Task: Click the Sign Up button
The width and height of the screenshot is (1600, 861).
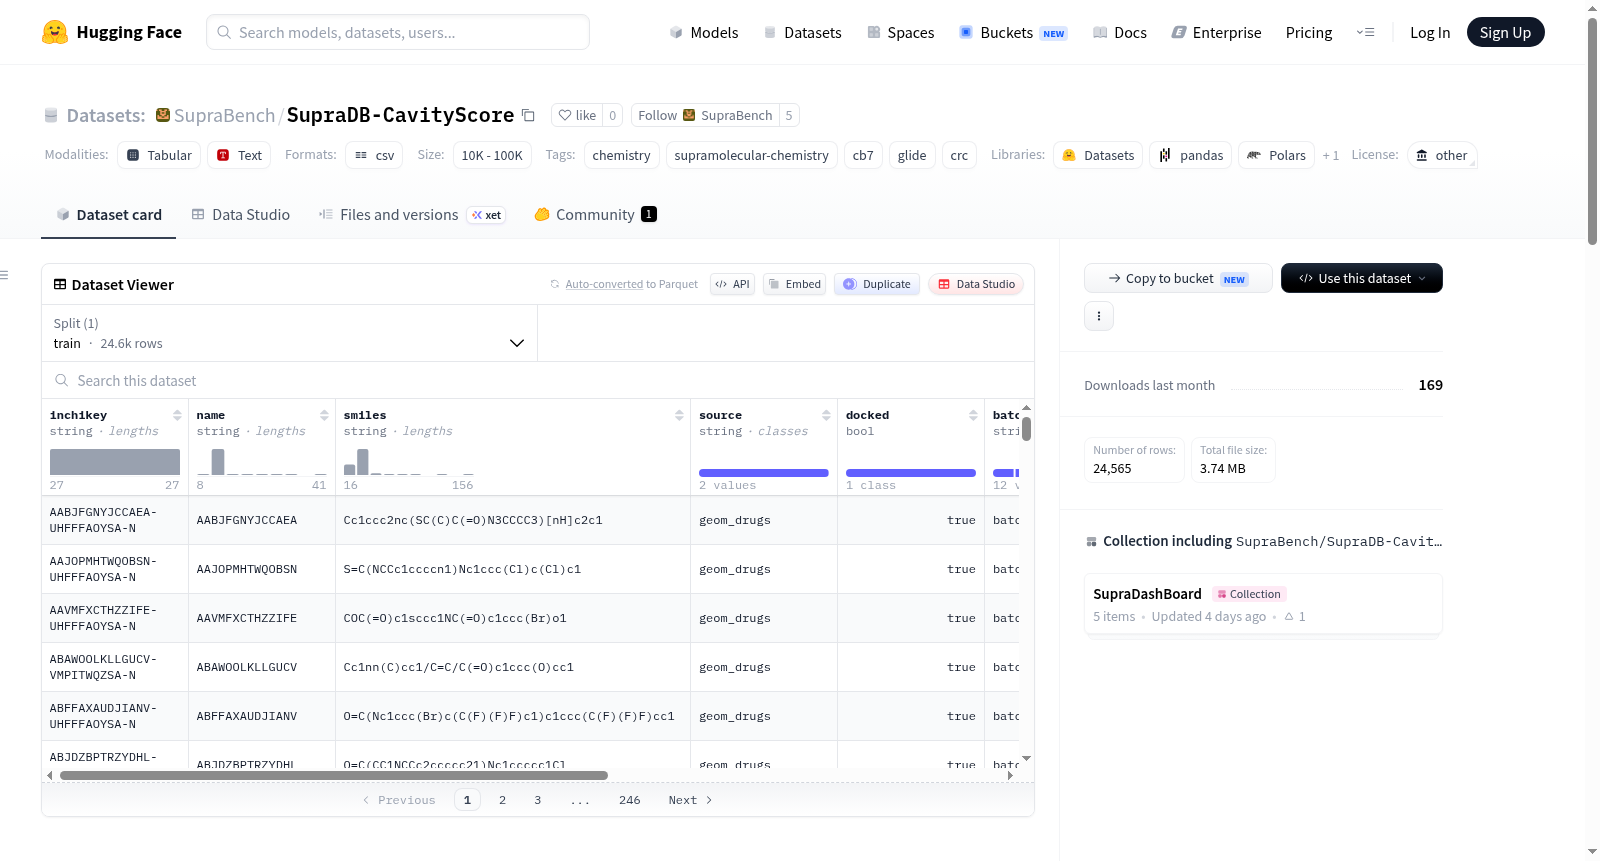Action: point(1506,32)
